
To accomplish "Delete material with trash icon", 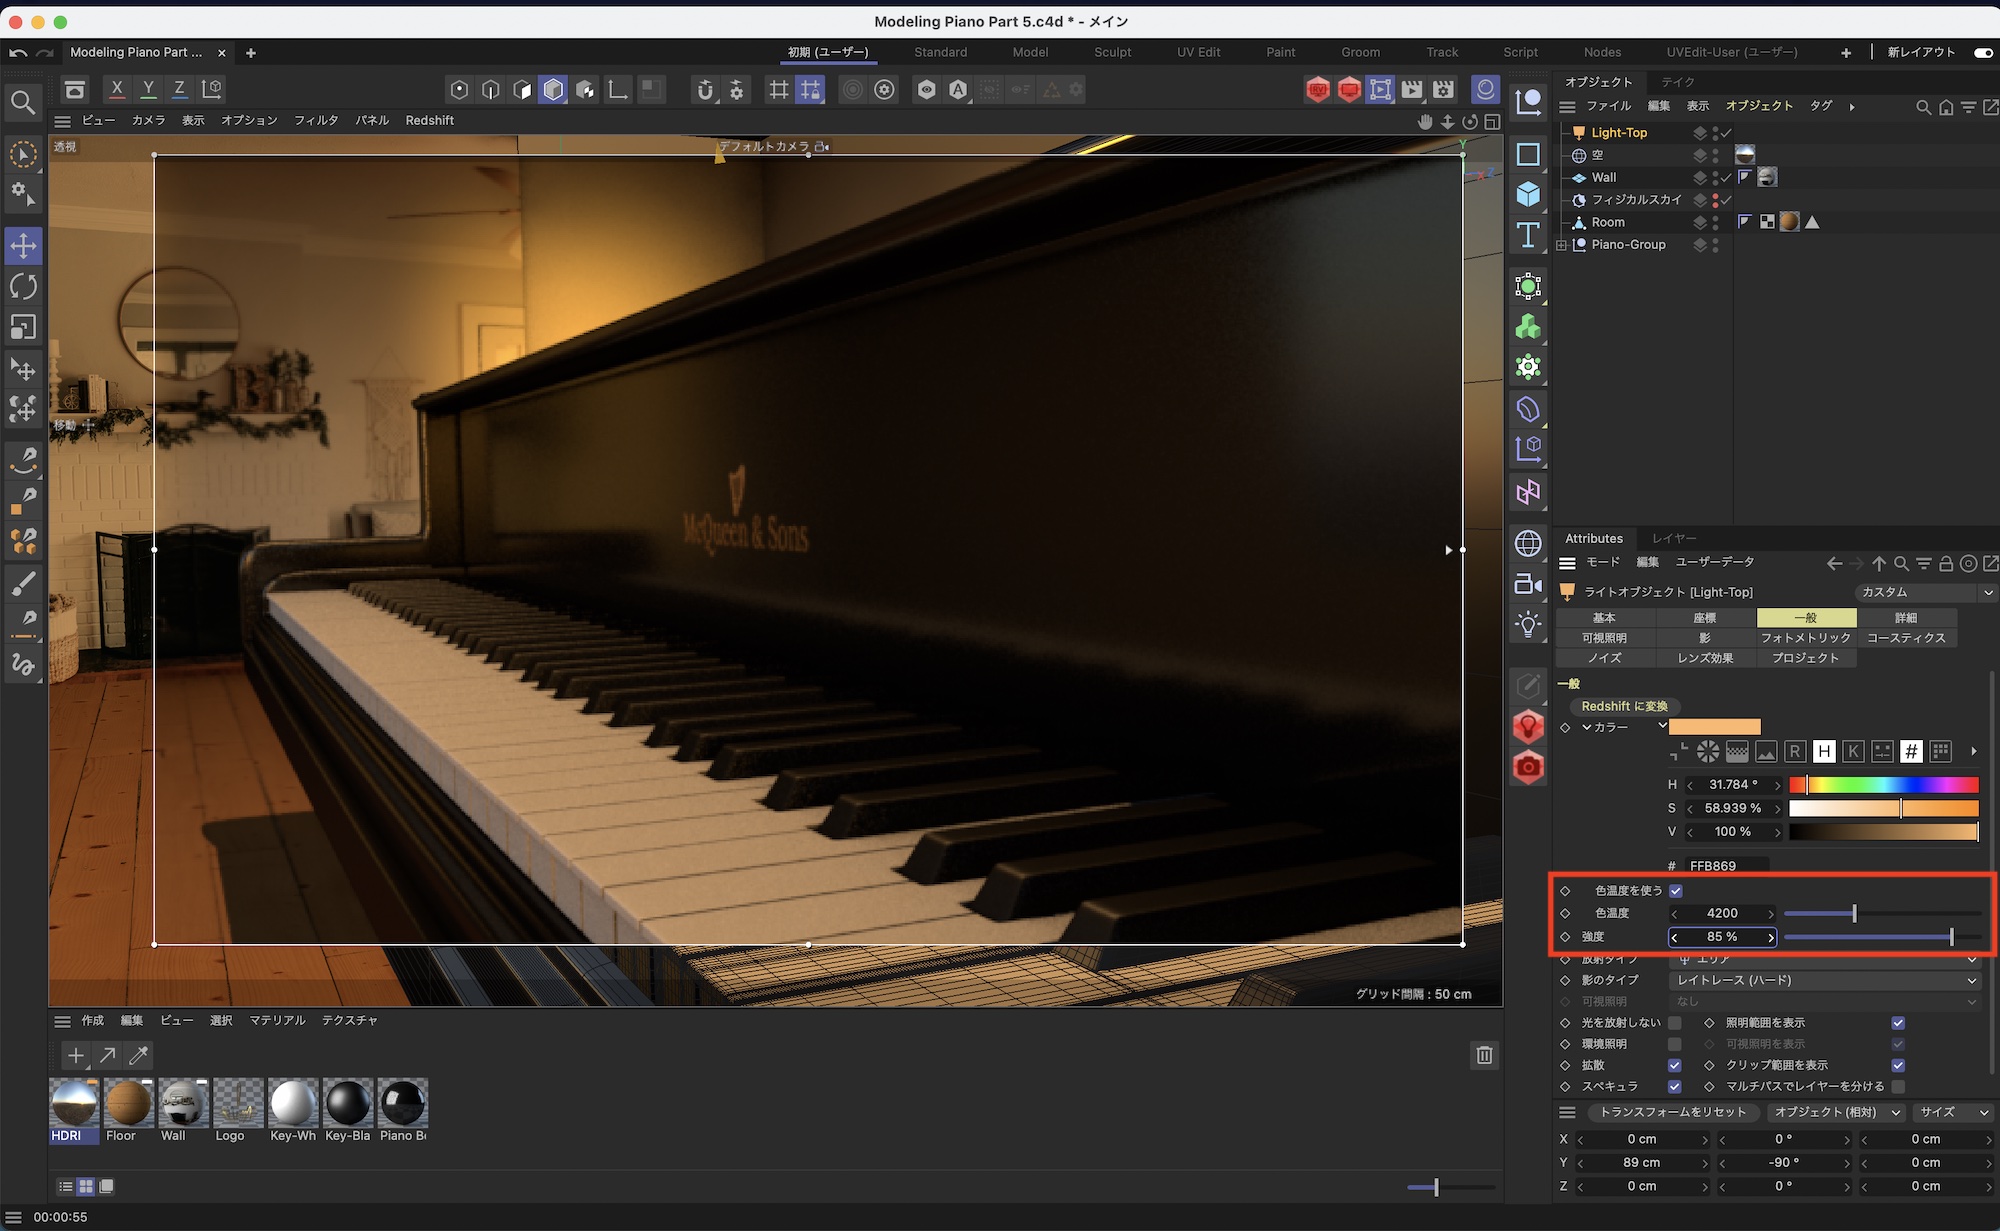I will click(x=1484, y=1055).
